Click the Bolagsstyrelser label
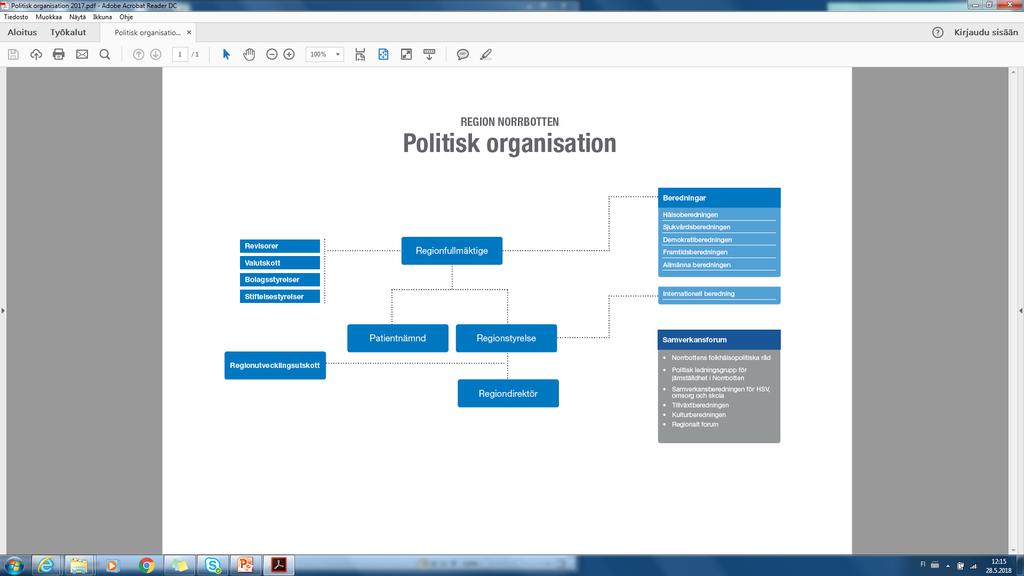The image size is (1024, 576). [x=280, y=280]
